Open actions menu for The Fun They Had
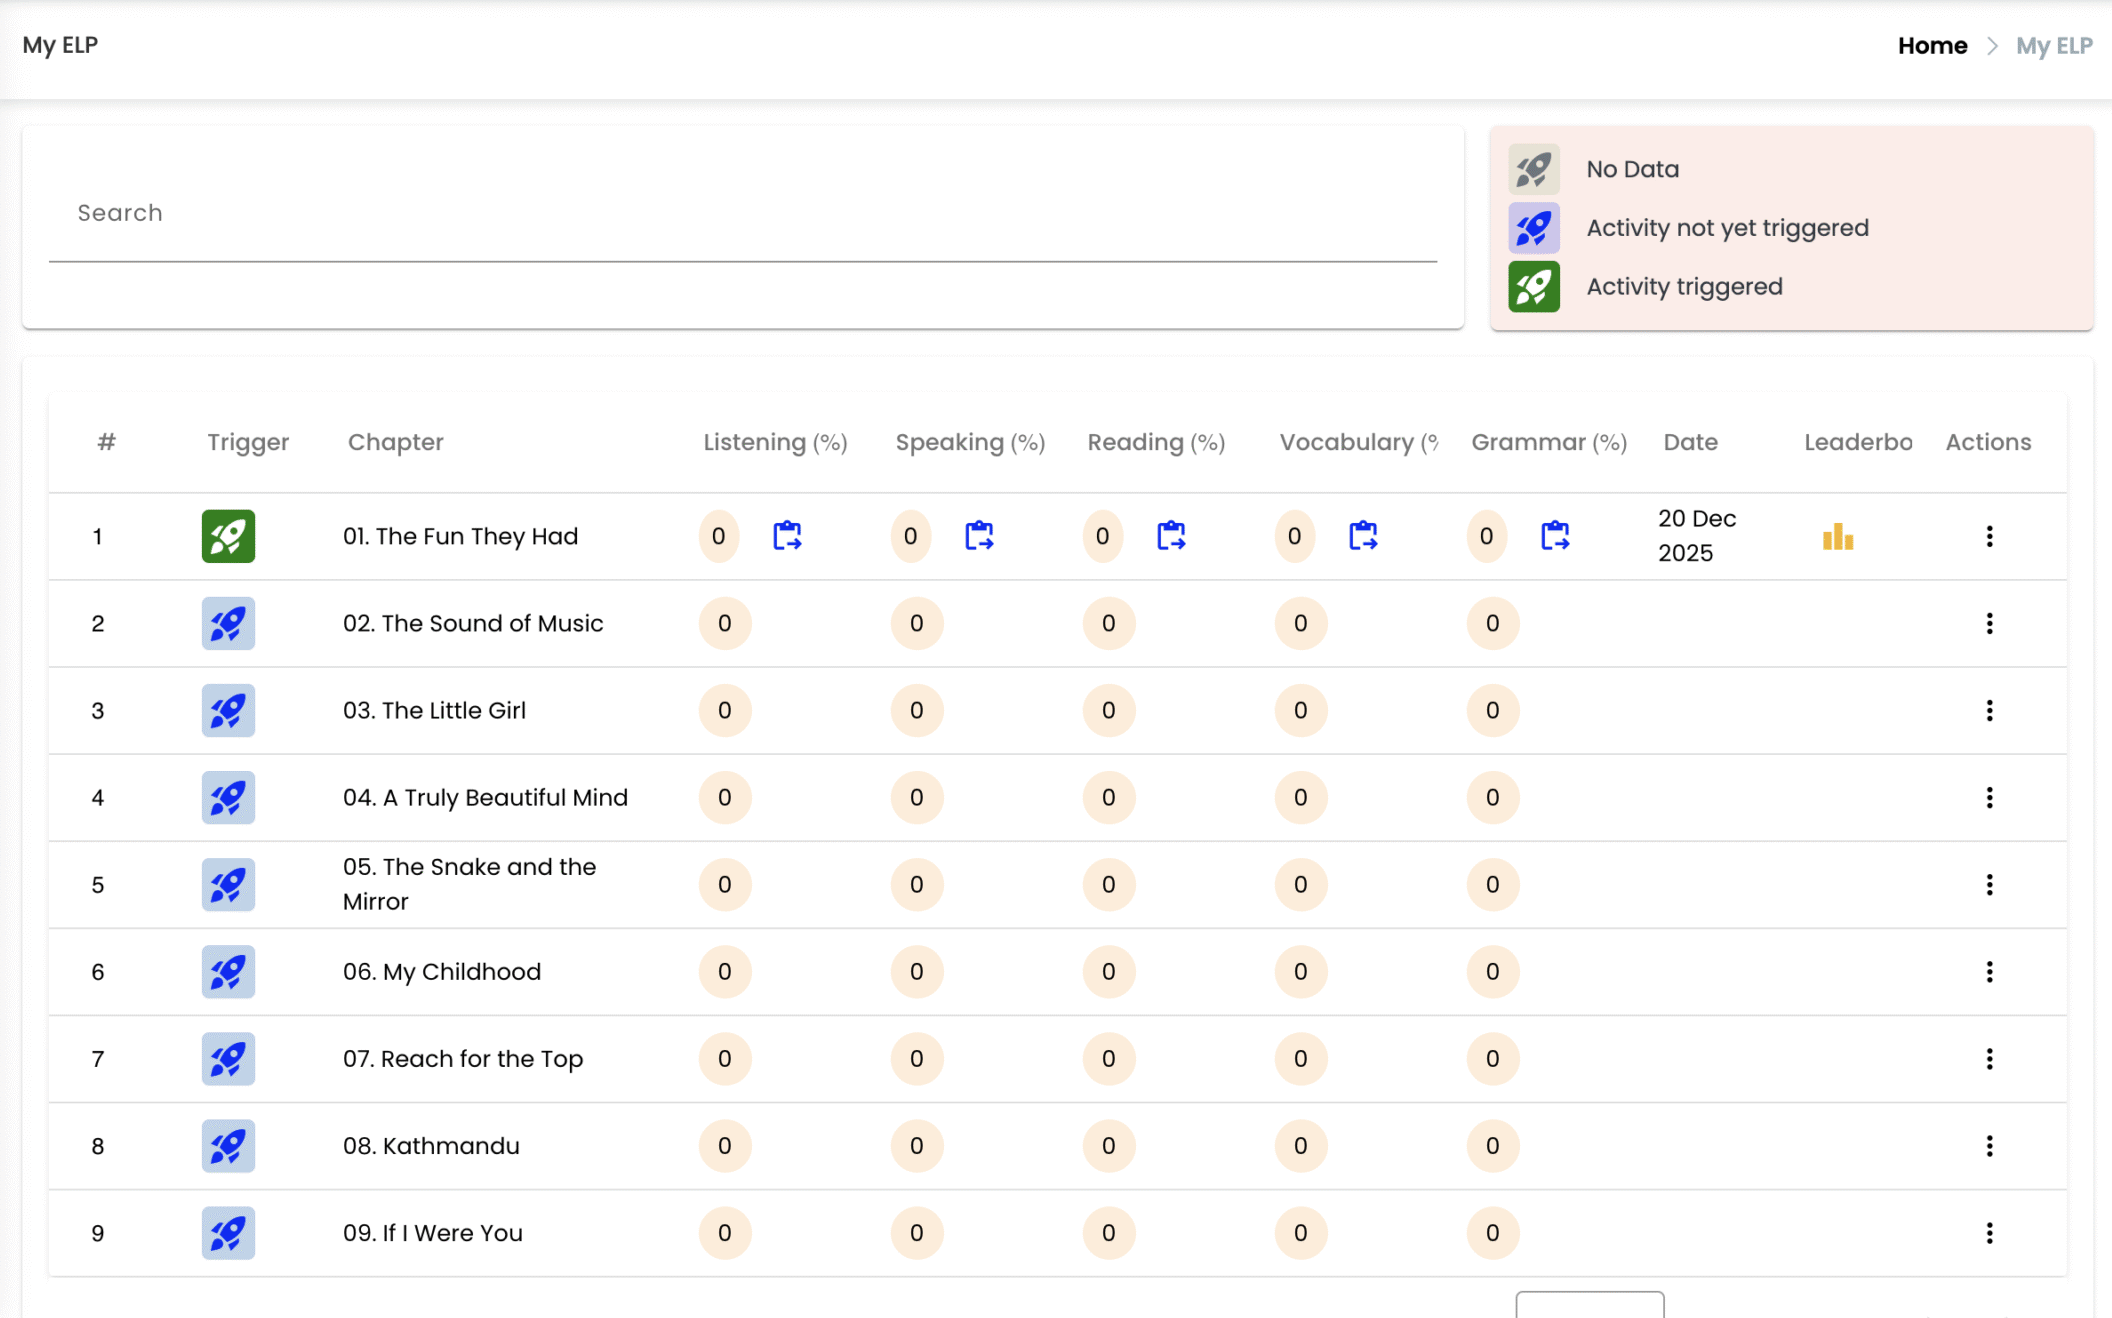This screenshot has height=1318, width=2112. 1989,536
